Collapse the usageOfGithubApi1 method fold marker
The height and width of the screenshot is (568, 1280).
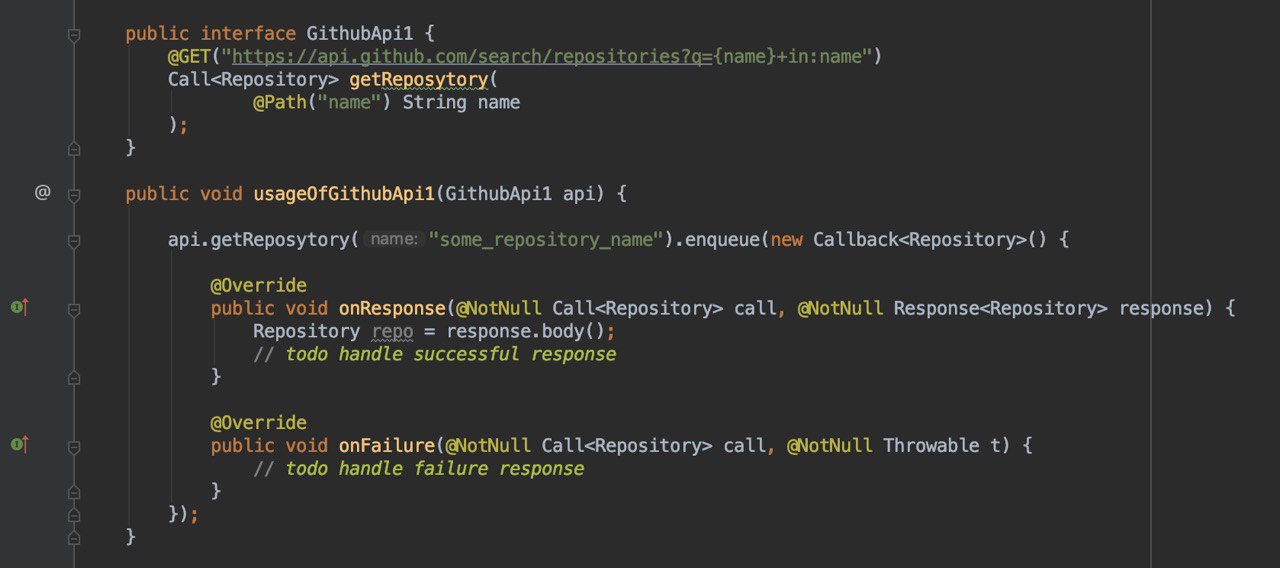click(x=73, y=195)
